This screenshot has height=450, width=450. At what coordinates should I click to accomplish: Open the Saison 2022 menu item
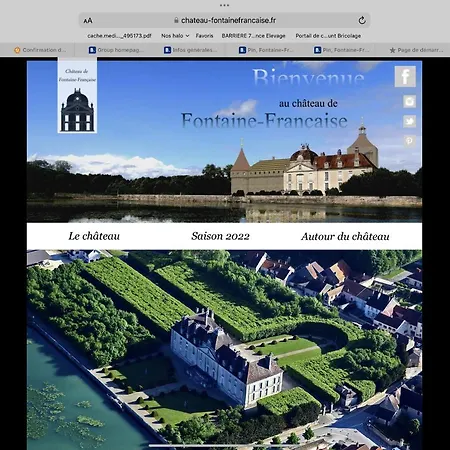click(220, 236)
